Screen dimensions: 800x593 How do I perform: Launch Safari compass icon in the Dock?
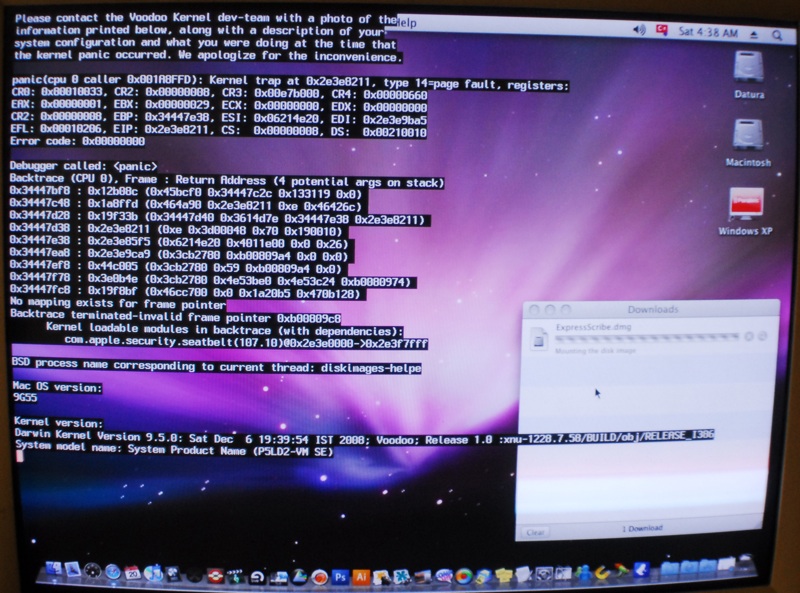point(113,572)
